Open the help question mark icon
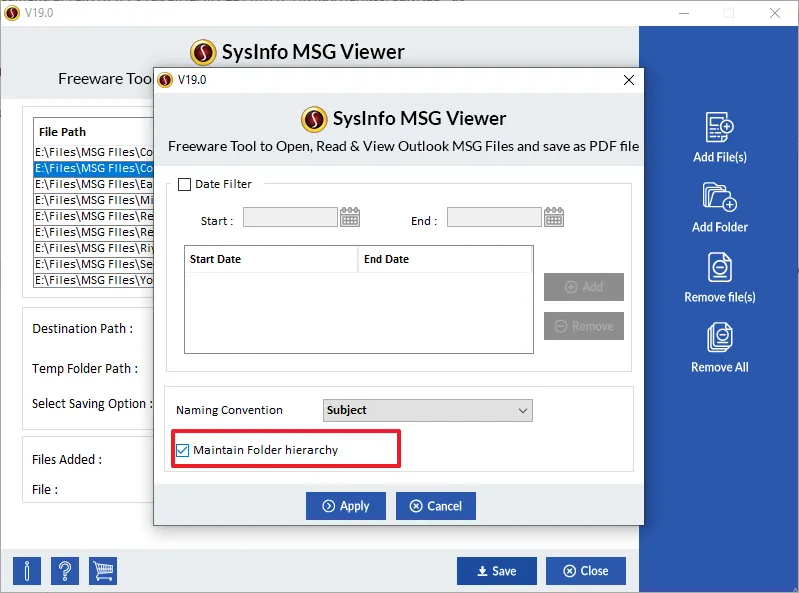The image size is (799, 593). [65, 571]
